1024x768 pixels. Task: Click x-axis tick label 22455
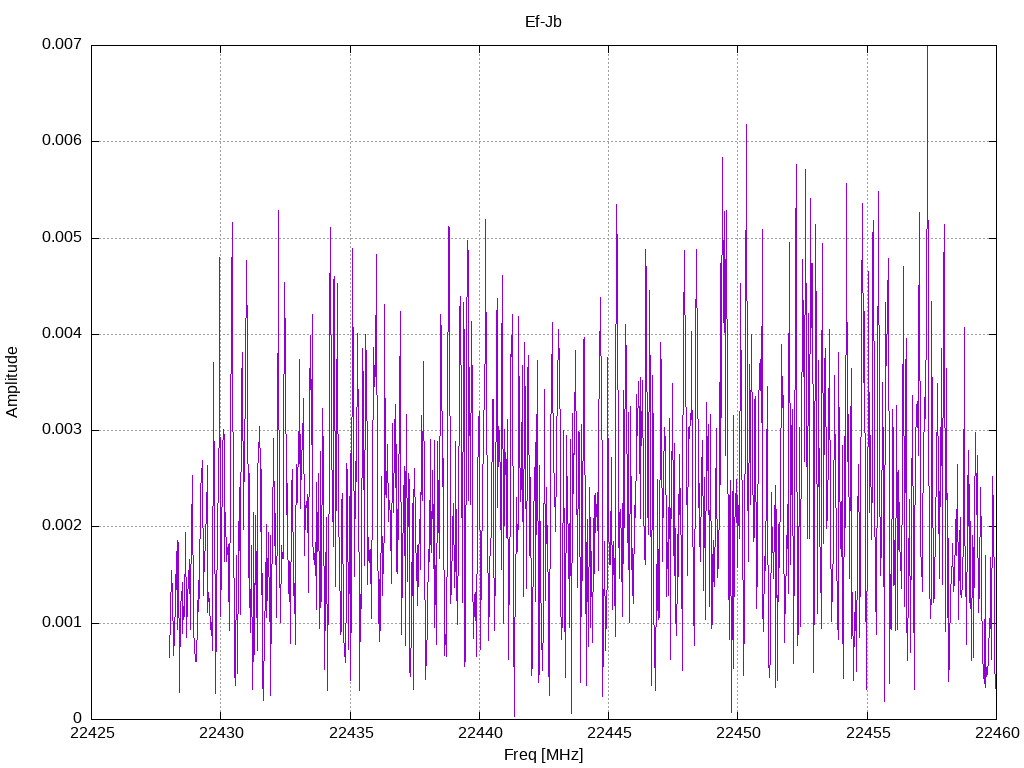click(868, 733)
